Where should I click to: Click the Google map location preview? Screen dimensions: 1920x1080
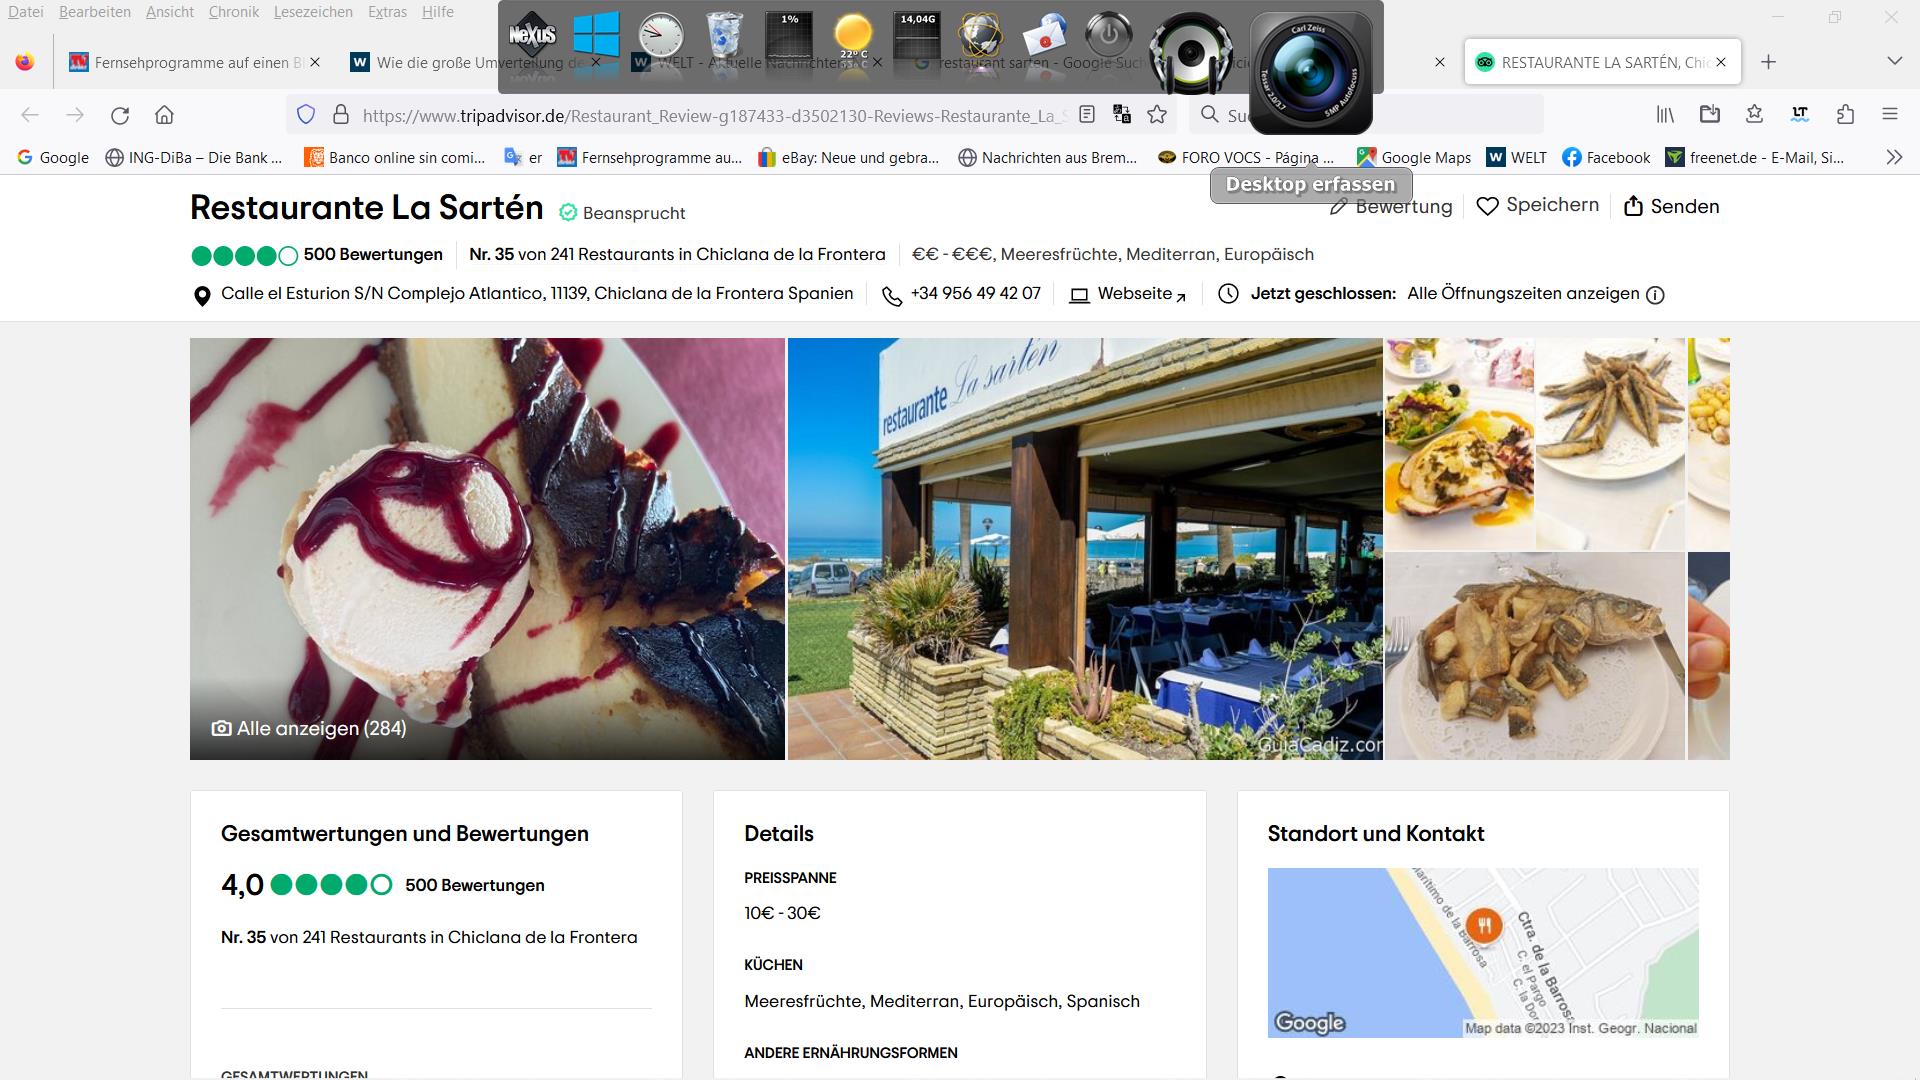pyautogui.click(x=1482, y=952)
